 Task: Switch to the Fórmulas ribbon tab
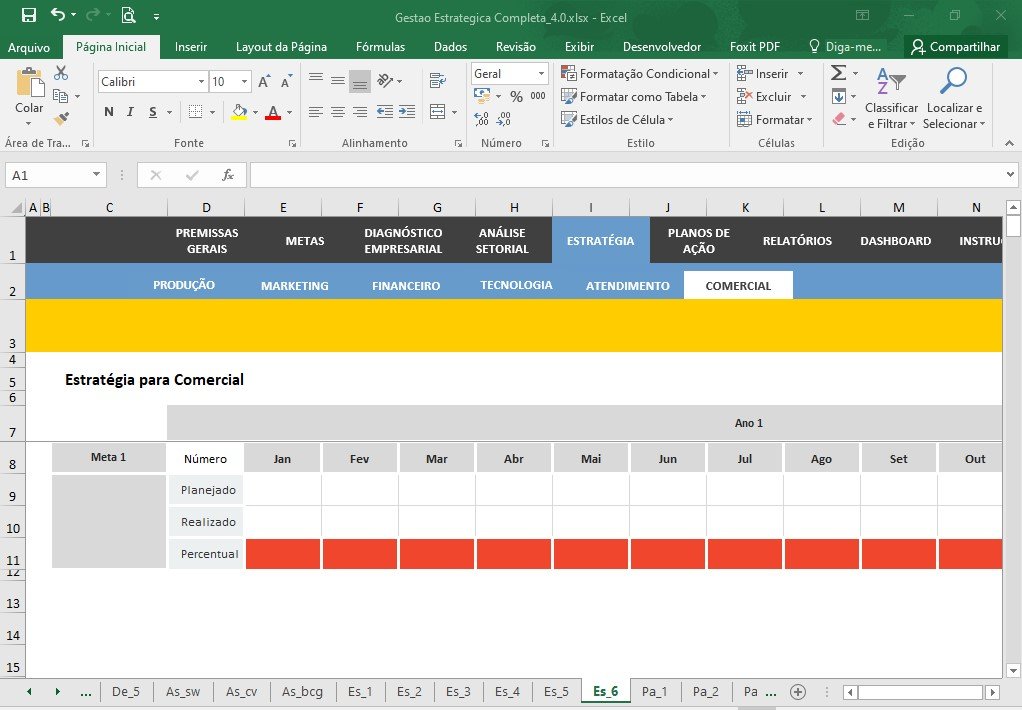380,47
